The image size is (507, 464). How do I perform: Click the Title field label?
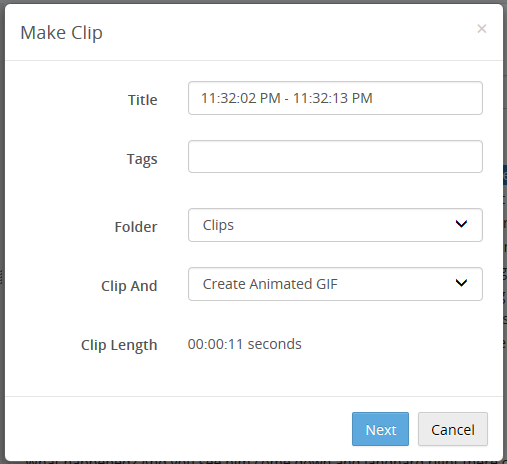[142, 100]
